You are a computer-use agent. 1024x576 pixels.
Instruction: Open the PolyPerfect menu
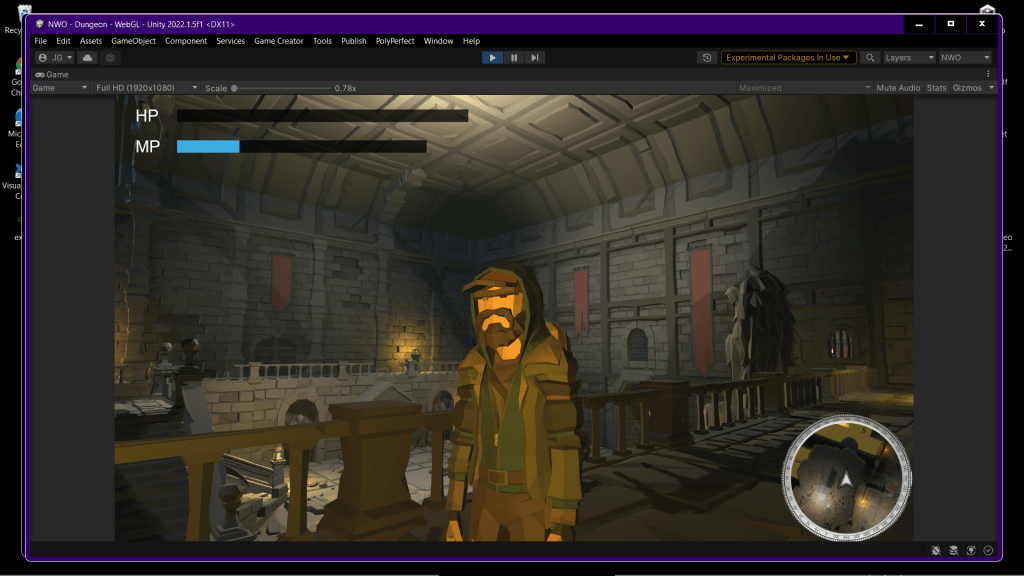point(395,41)
